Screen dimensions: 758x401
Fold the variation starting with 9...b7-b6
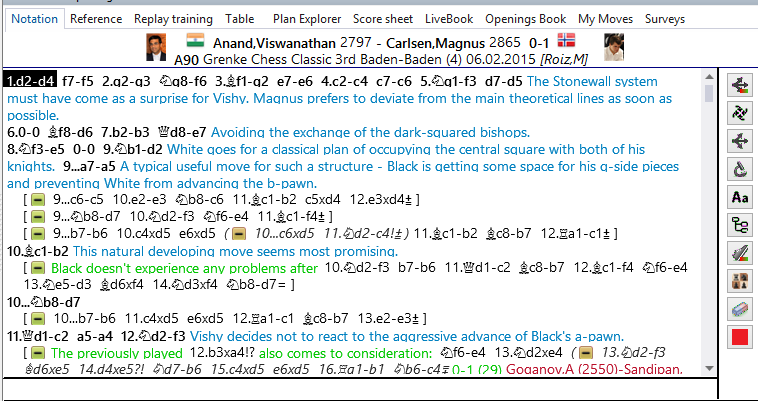tap(36, 232)
